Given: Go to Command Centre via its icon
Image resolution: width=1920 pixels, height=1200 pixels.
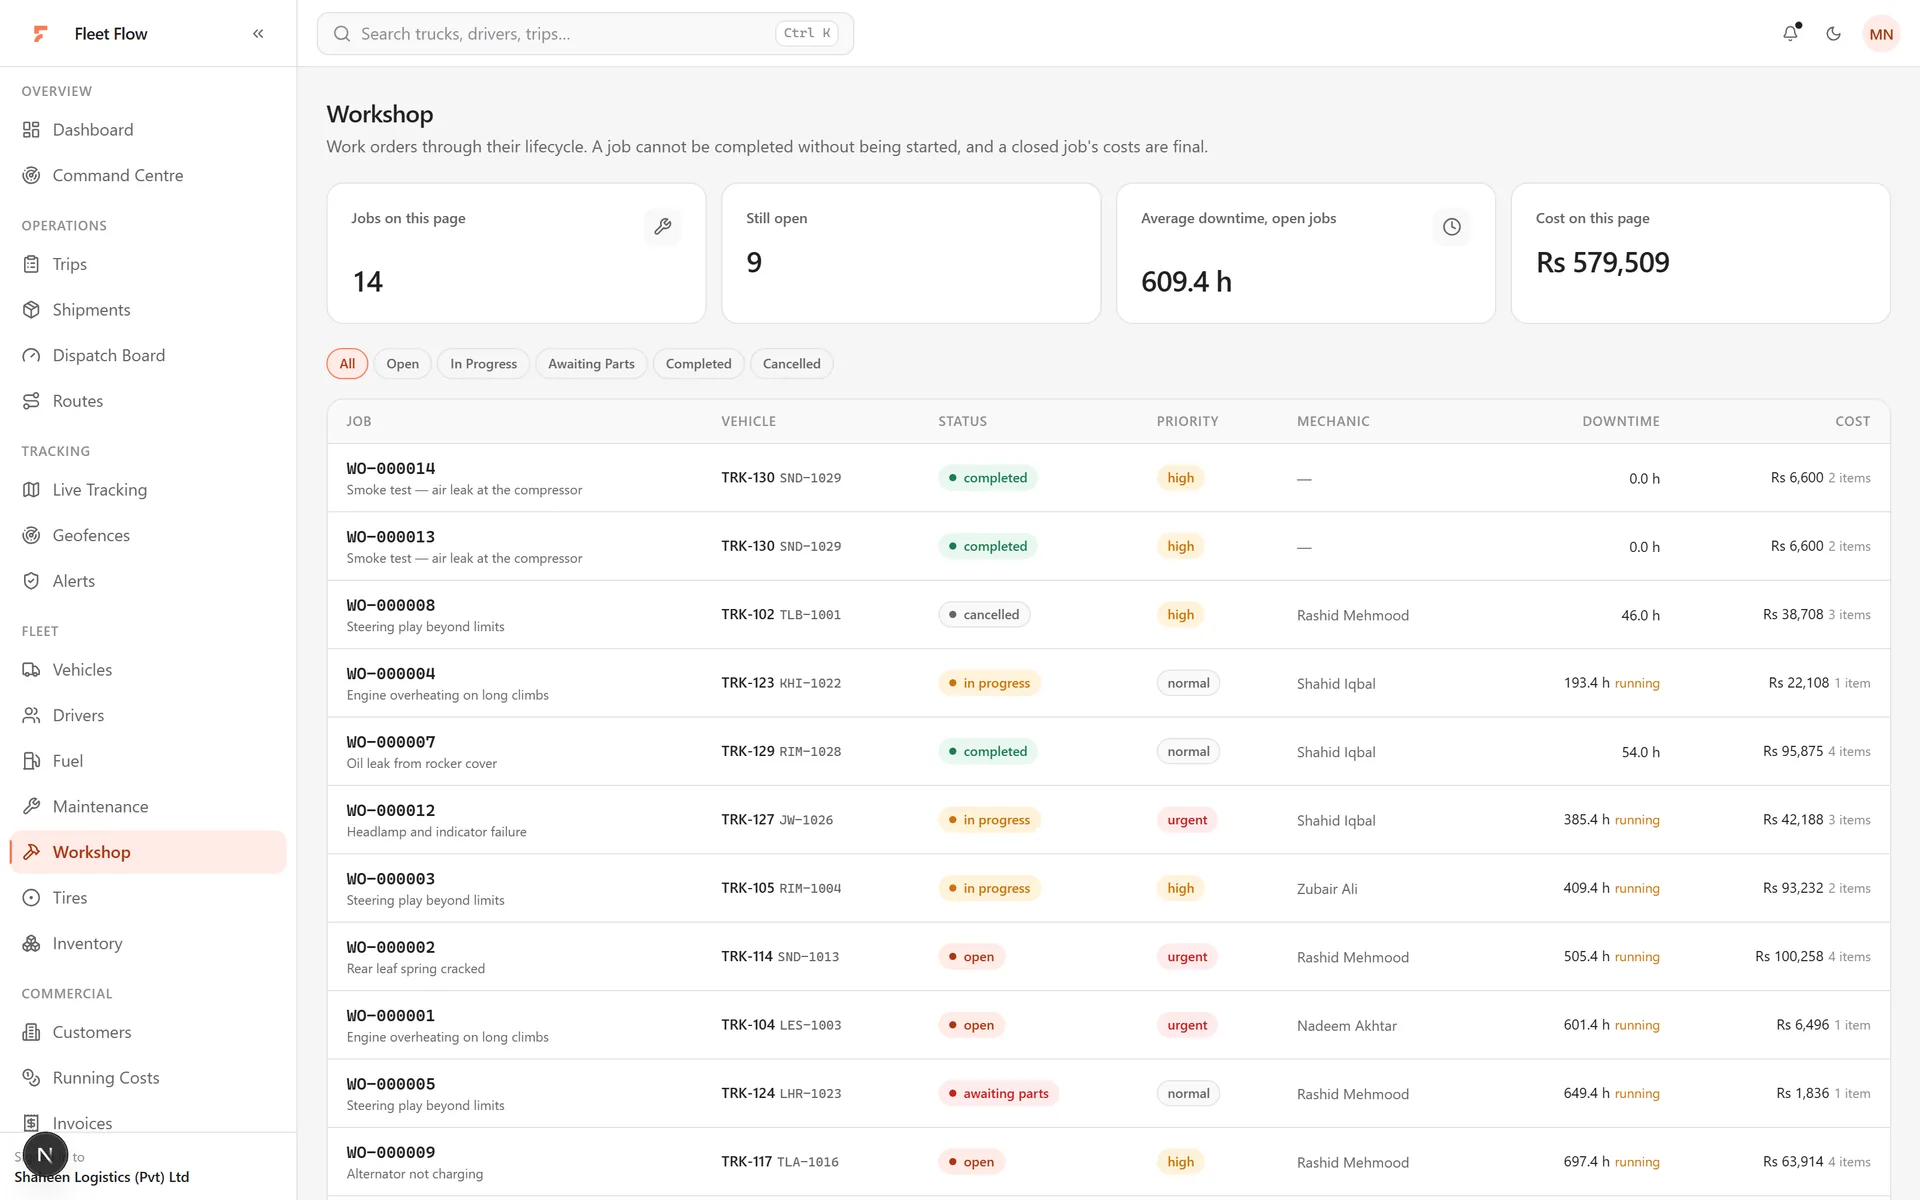Looking at the screenshot, I should [x=32, y=176].
